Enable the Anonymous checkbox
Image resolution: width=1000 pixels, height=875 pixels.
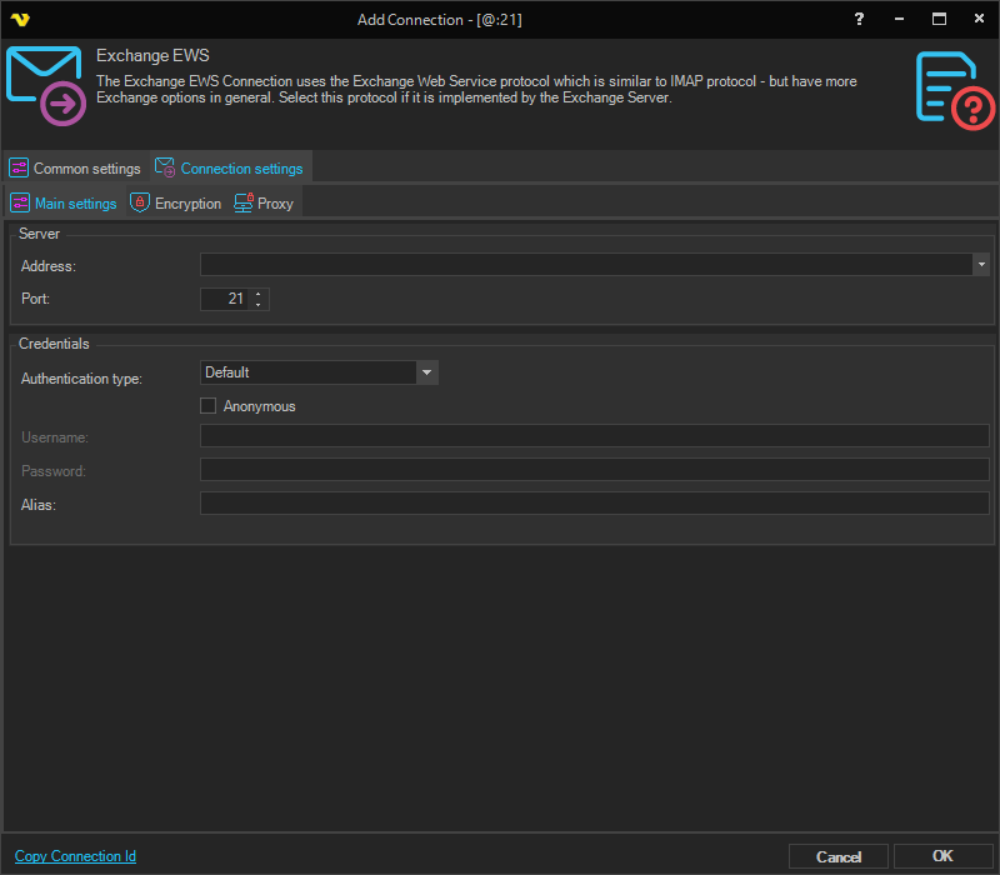pyautogui.click(x=208, y=406)
